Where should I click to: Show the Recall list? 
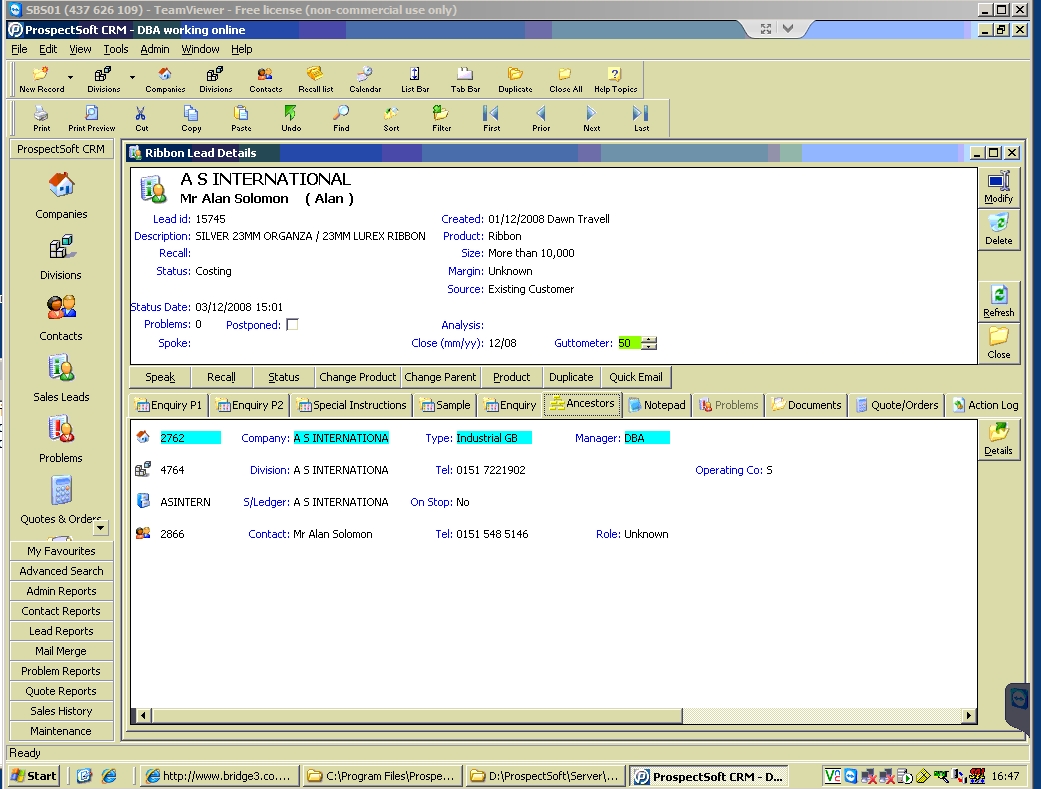click(315, 79)
